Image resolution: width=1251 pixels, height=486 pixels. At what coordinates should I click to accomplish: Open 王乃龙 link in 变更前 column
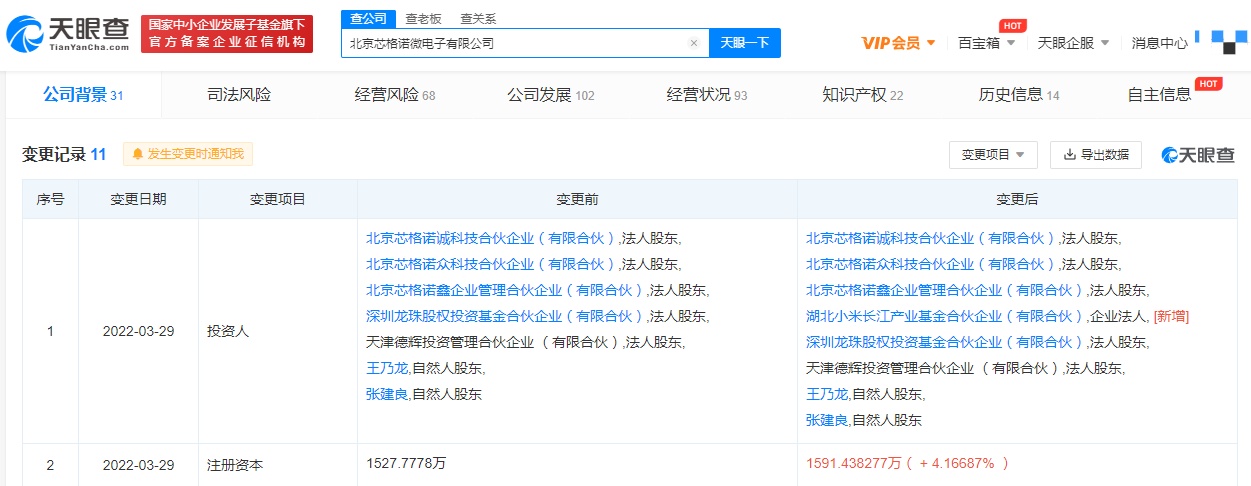387,368
